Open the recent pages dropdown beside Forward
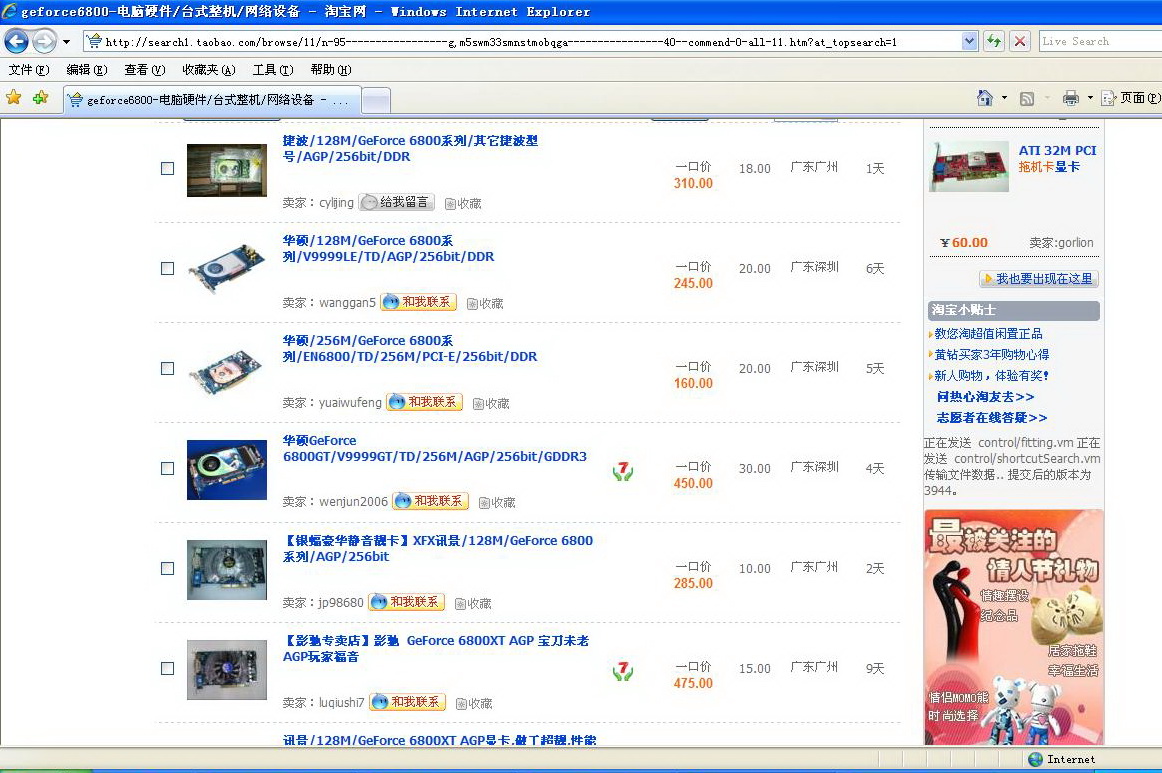Image resolution: width=1162 pixels, height=773 pixels. click(66, 42)
